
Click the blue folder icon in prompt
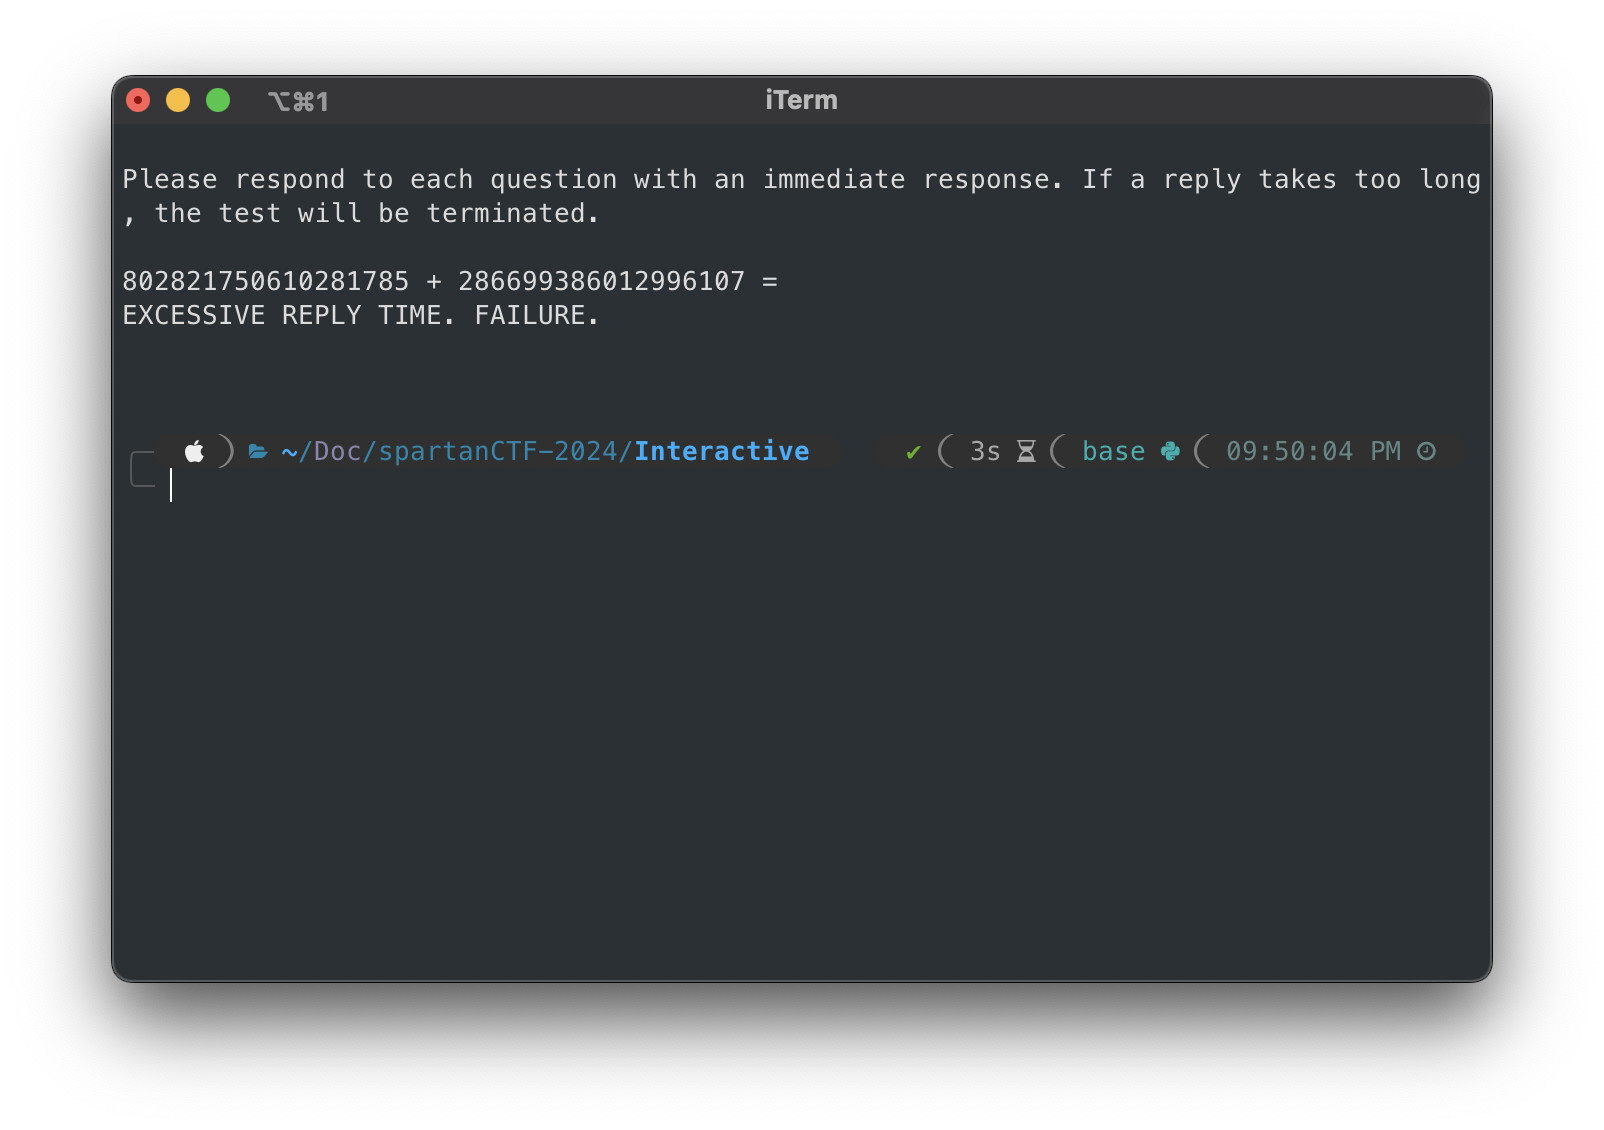pyautogui.click(x=258, y=452)
